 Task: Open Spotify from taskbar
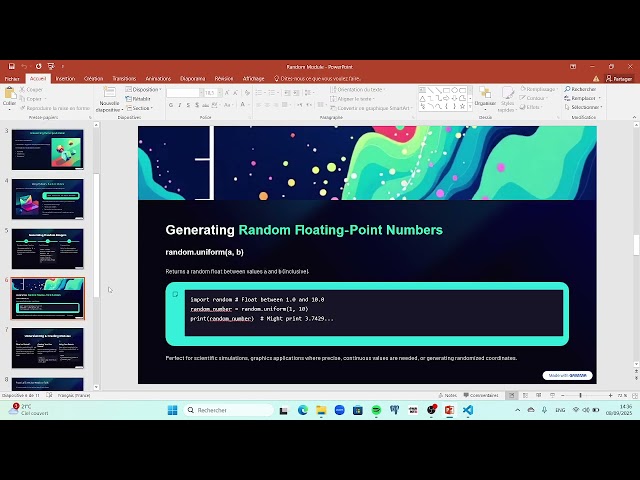click(x=376, y=410)
